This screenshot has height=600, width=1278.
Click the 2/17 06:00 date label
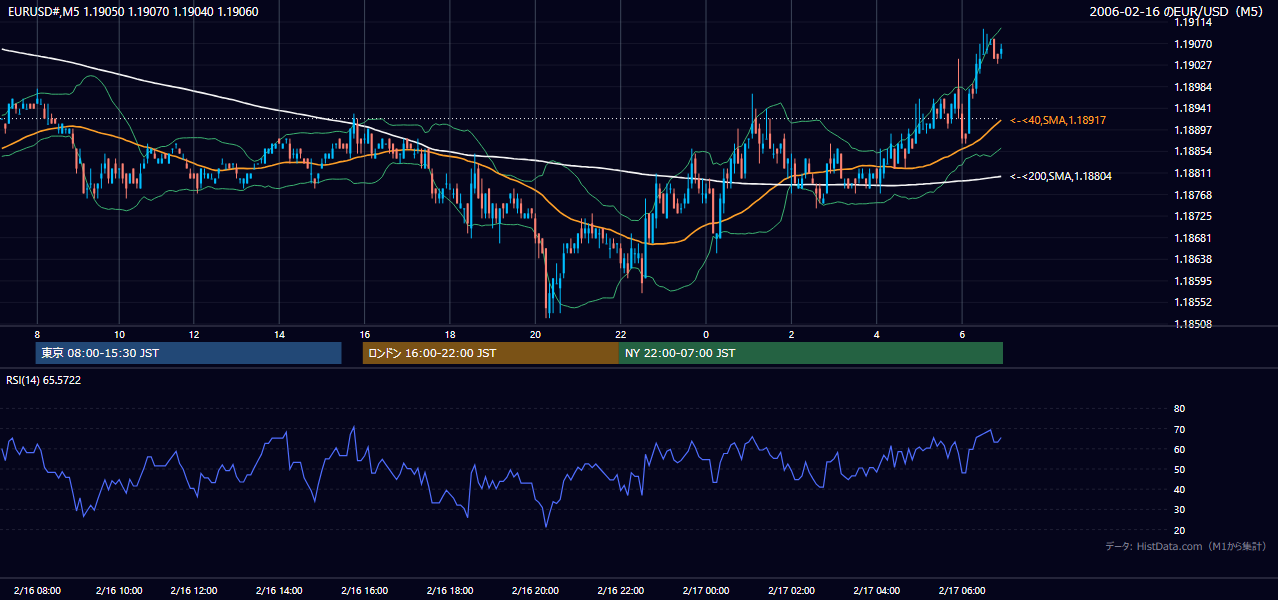point(960,590)
